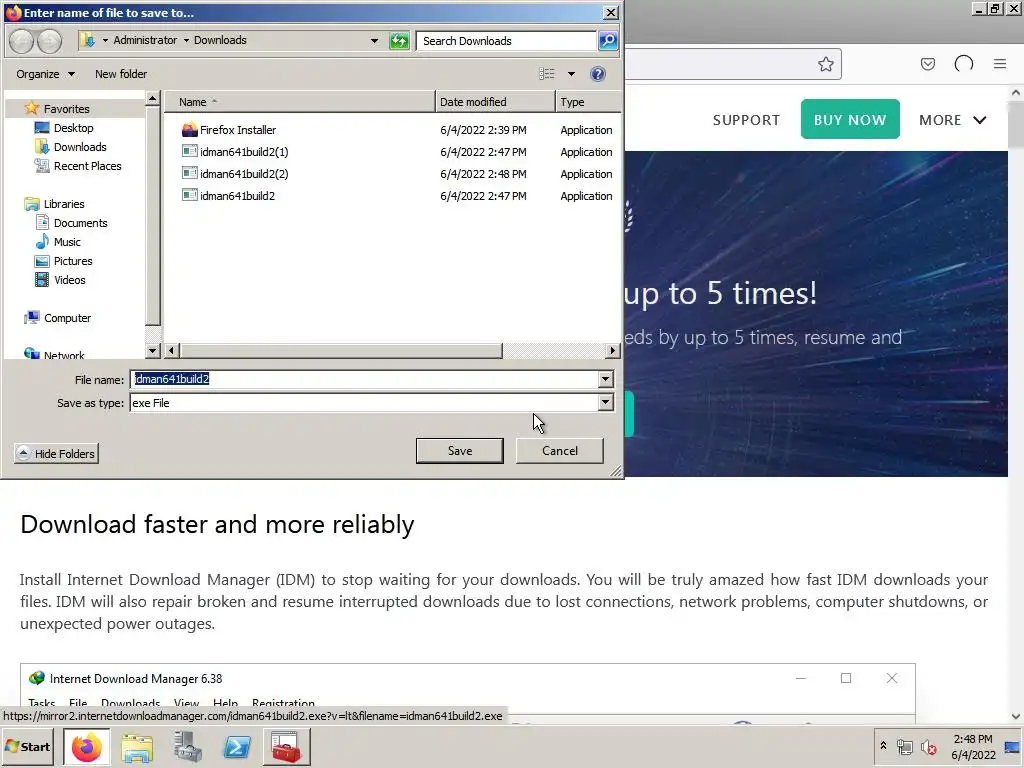Click the Search Downloads box
Viewport: 1024px width, 768px height.
tap(506, 40)
